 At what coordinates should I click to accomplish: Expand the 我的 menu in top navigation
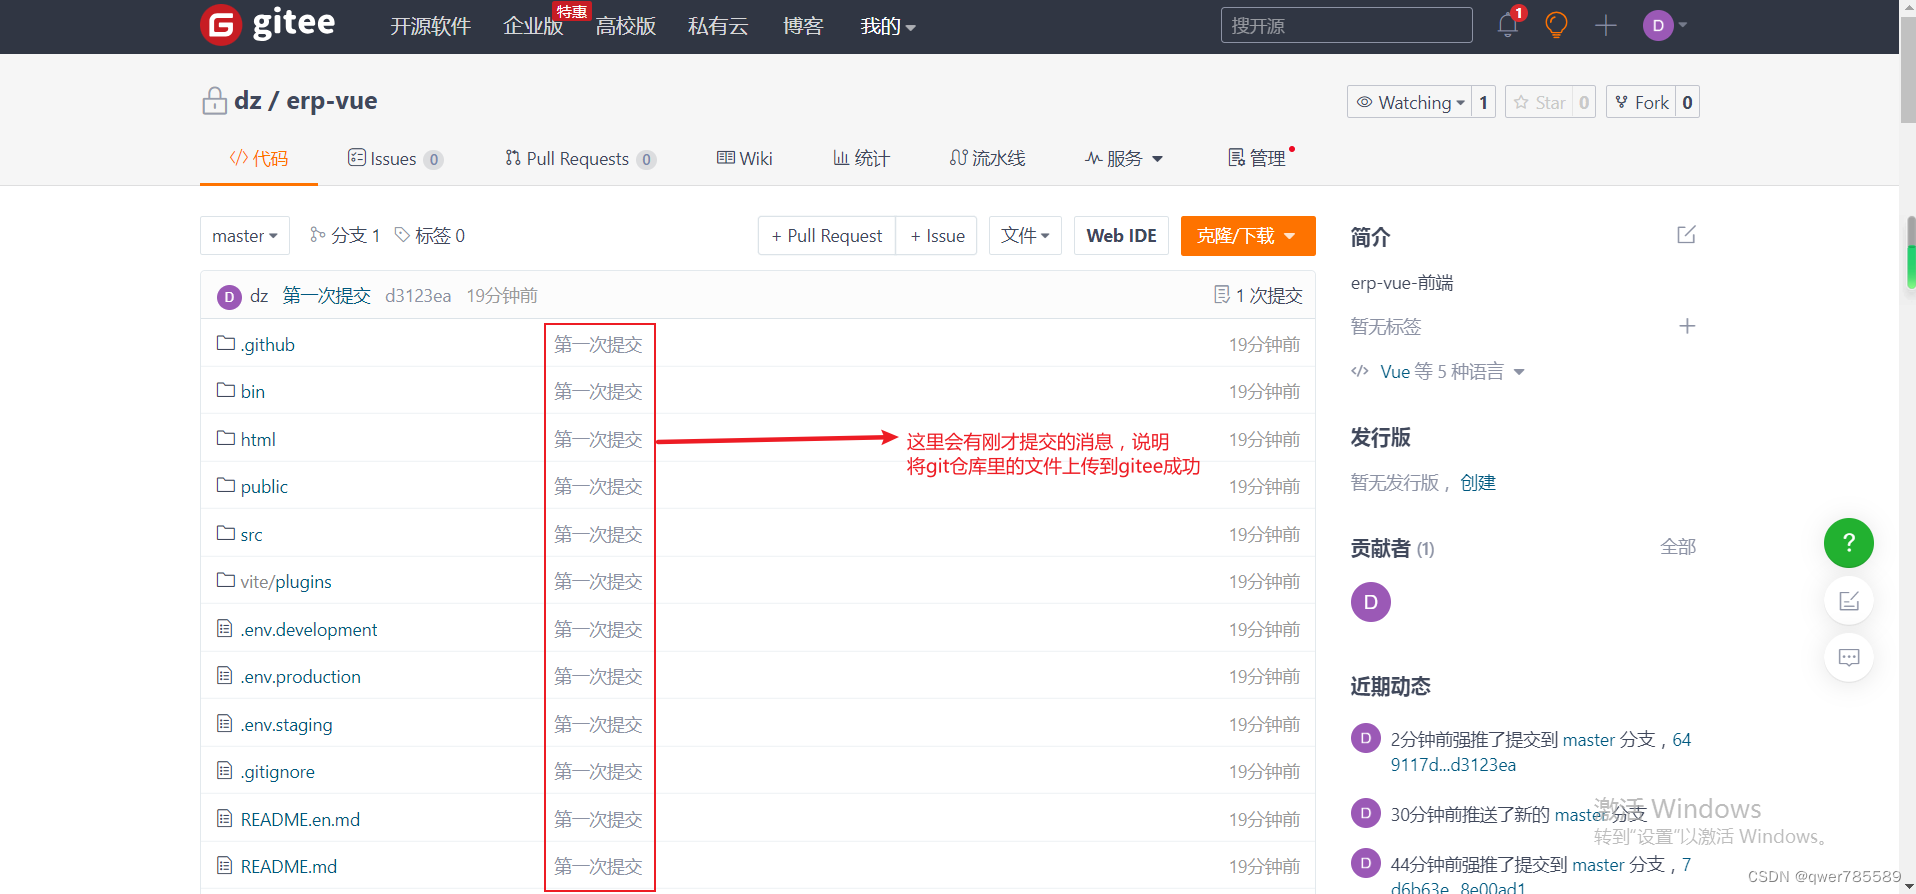click(x=888, y=26)
